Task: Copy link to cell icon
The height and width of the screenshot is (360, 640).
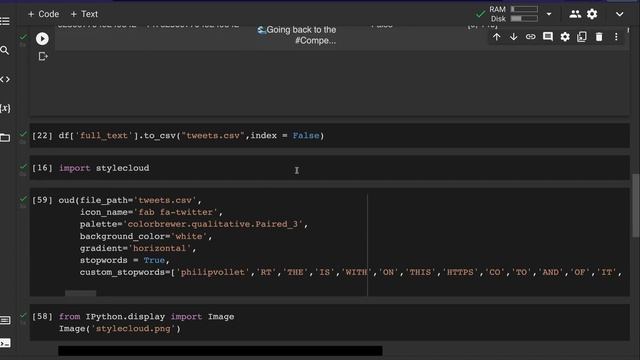Action: (x=531, y=37)
